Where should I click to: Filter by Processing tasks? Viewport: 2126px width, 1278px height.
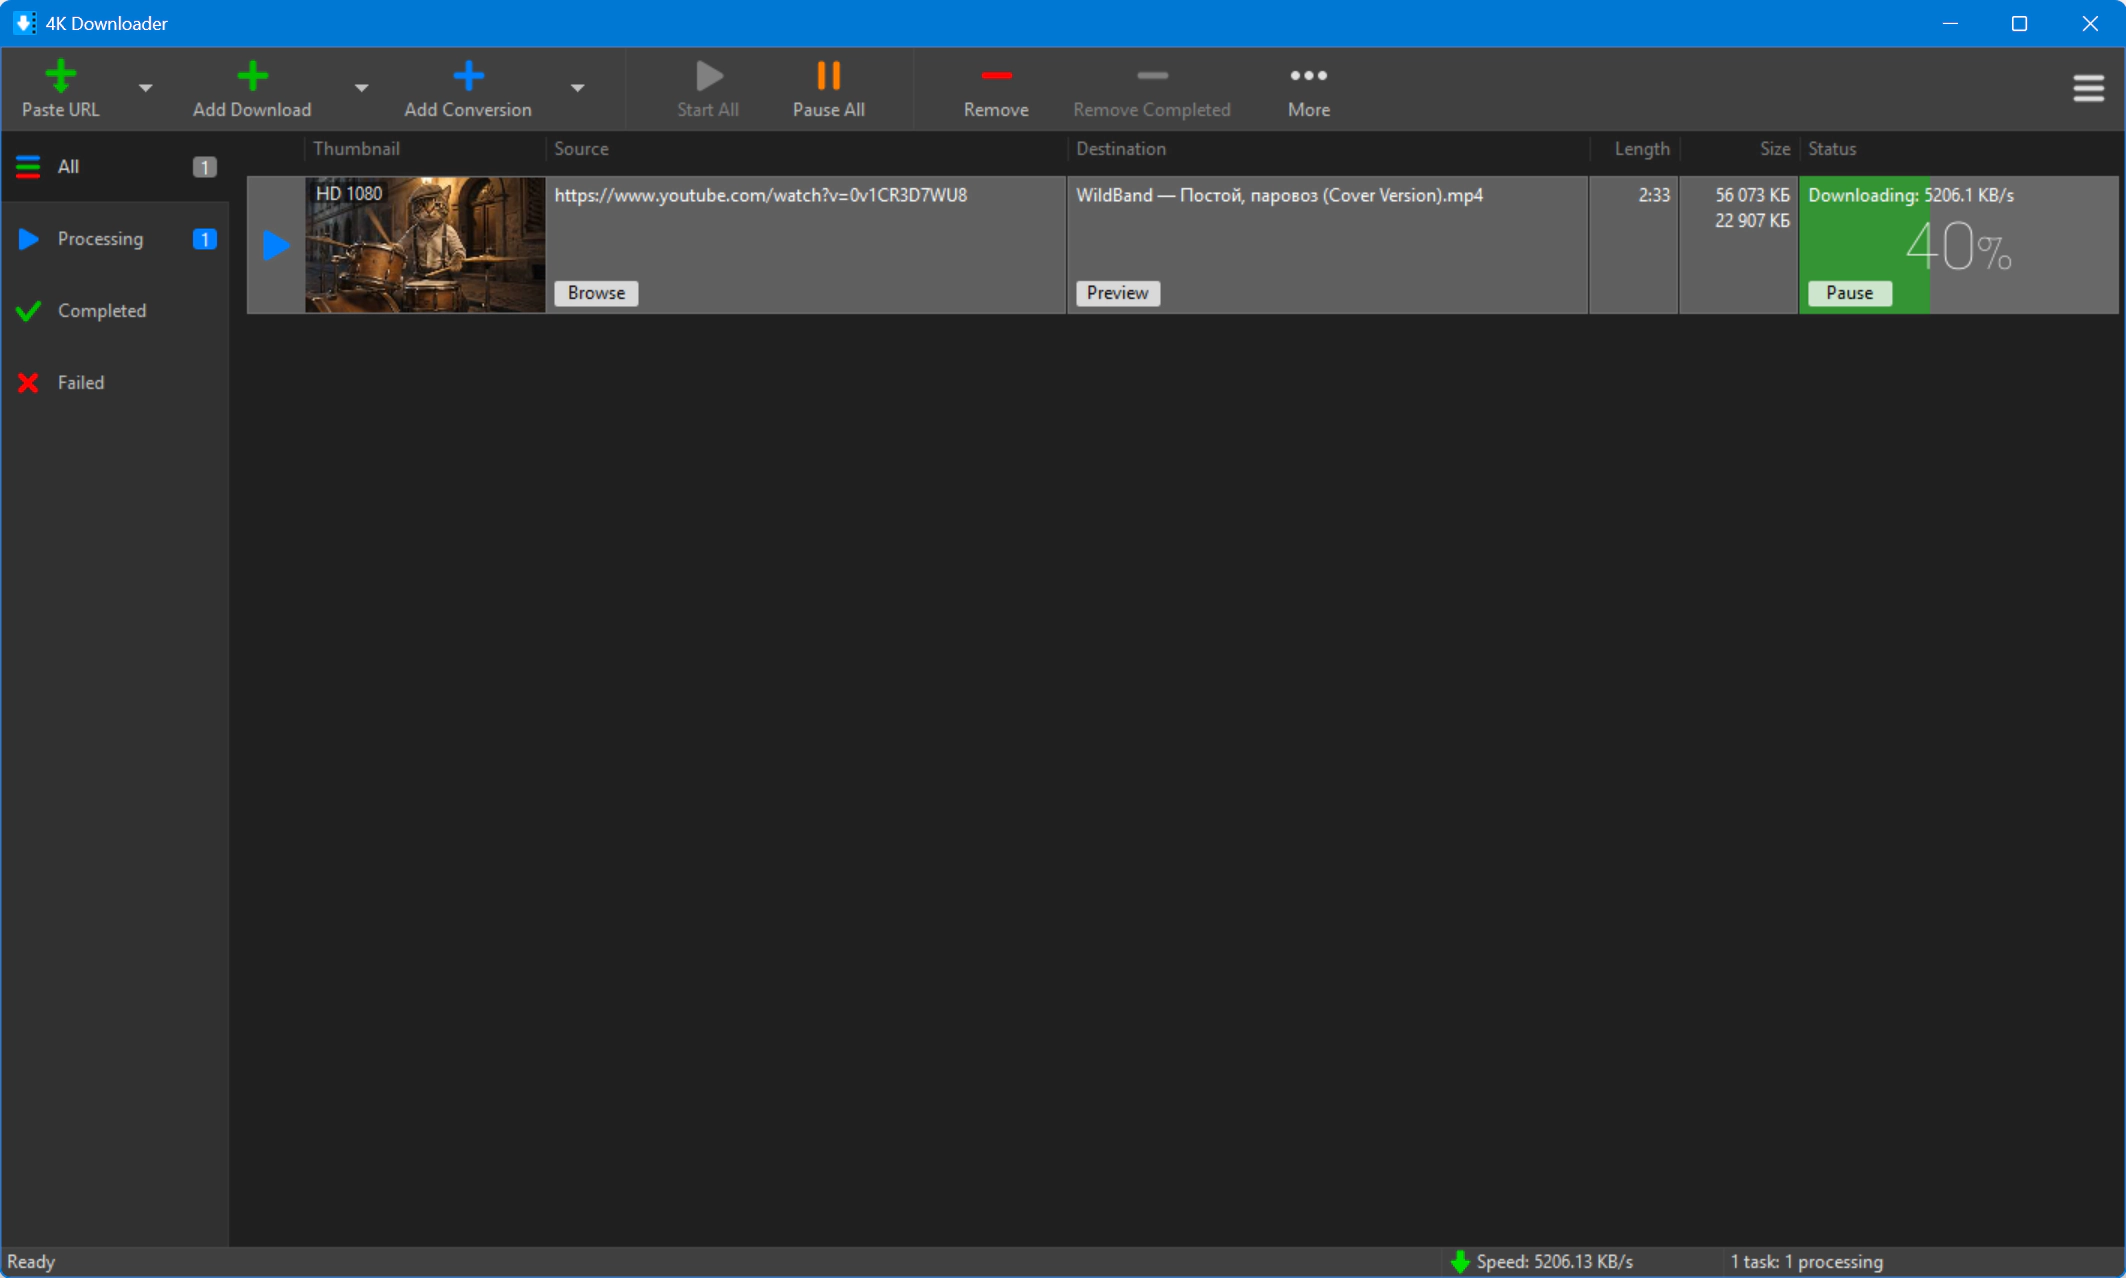[116, 239]
